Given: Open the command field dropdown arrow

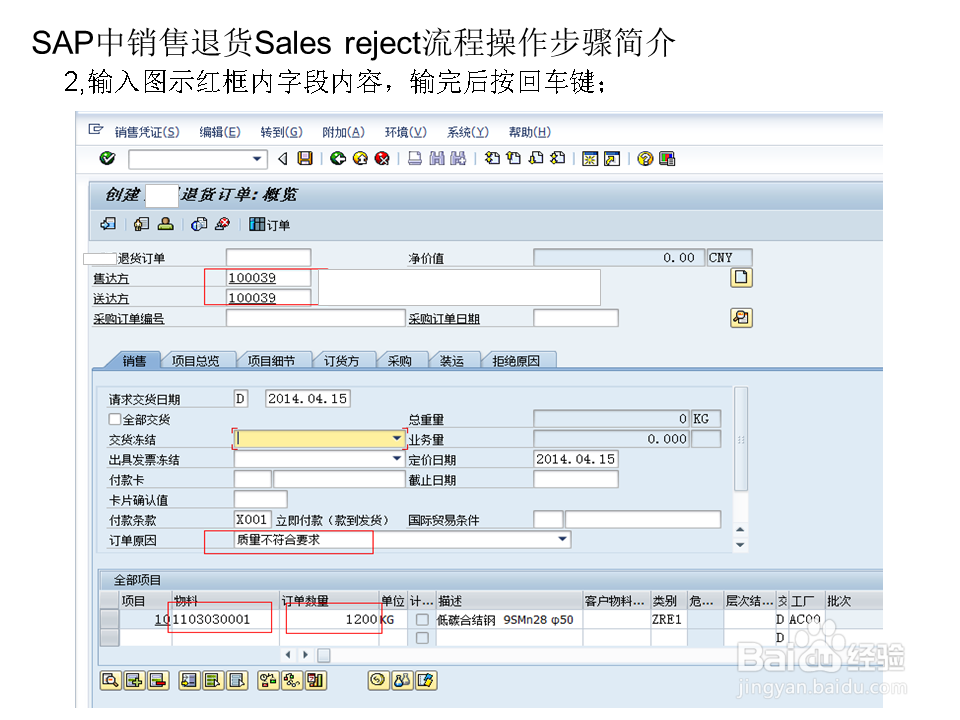Looking at the screenshot, I should tap(257, 159).
